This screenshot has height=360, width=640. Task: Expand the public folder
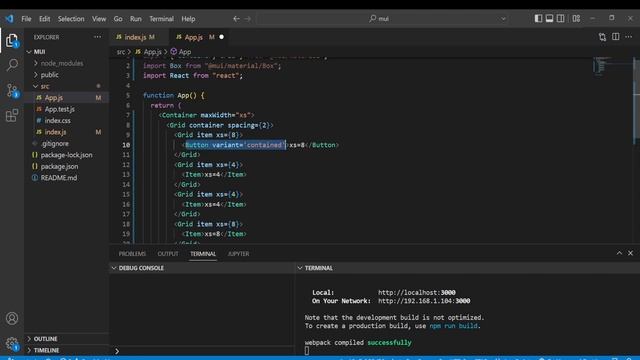click(49, 75)
